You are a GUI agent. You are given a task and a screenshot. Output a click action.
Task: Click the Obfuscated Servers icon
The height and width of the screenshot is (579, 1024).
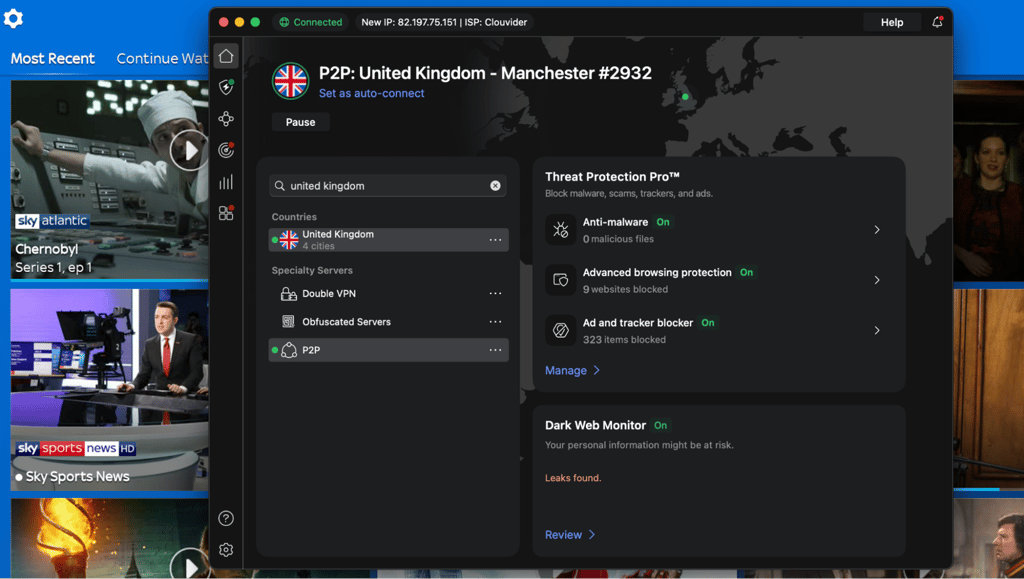[288, 322]
